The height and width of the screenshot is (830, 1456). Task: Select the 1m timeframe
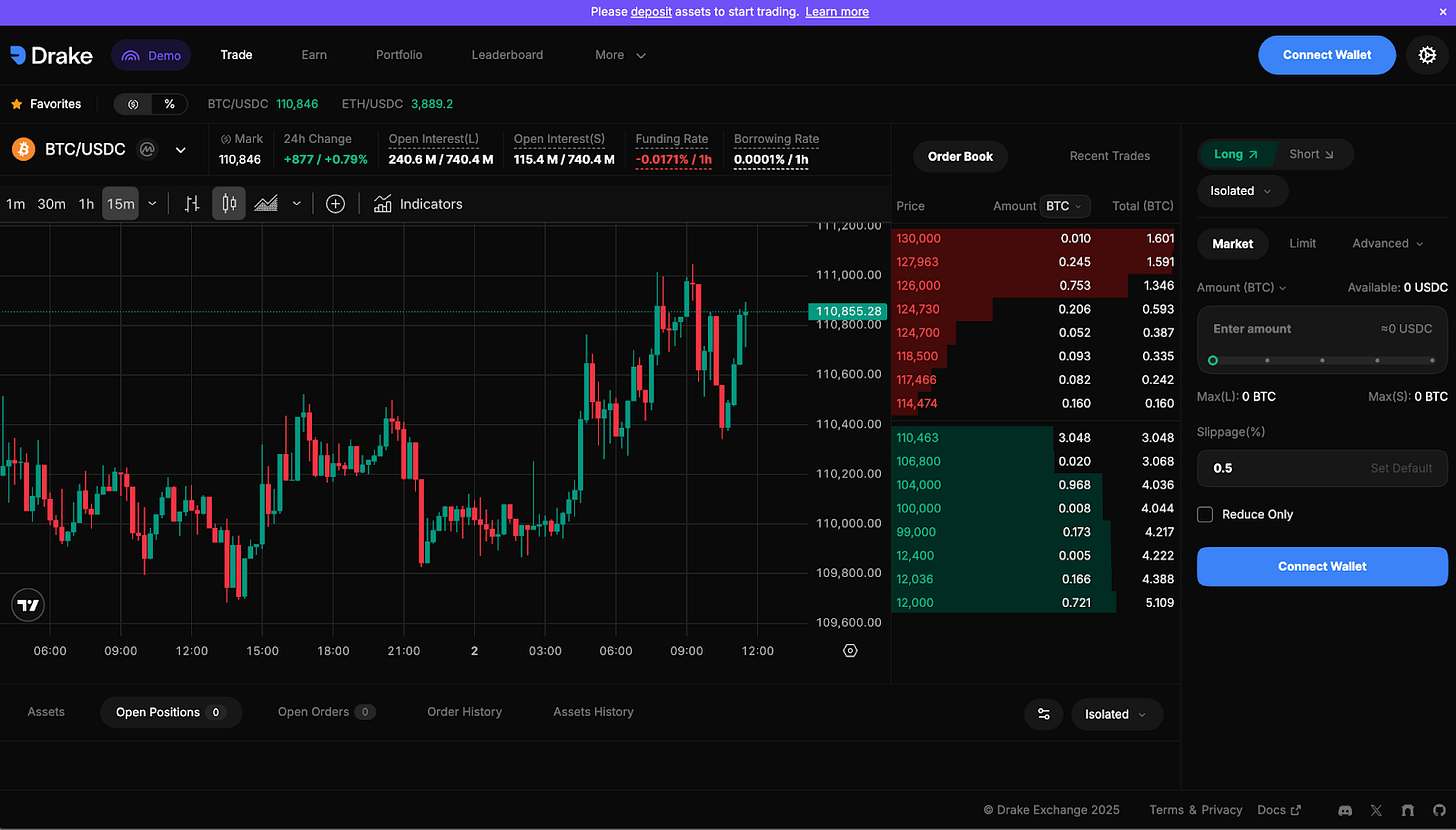pyautogui.click(x=16, y=204)
